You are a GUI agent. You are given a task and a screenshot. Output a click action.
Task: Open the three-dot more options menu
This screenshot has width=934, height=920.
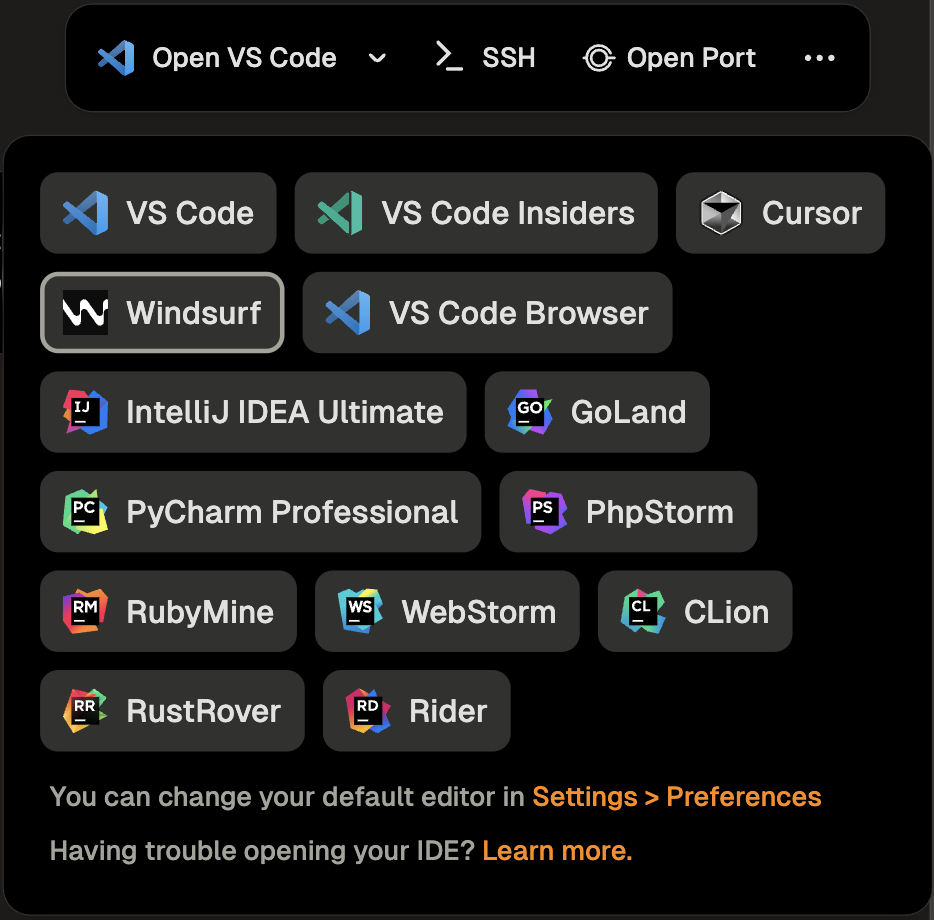click(820, 58)
